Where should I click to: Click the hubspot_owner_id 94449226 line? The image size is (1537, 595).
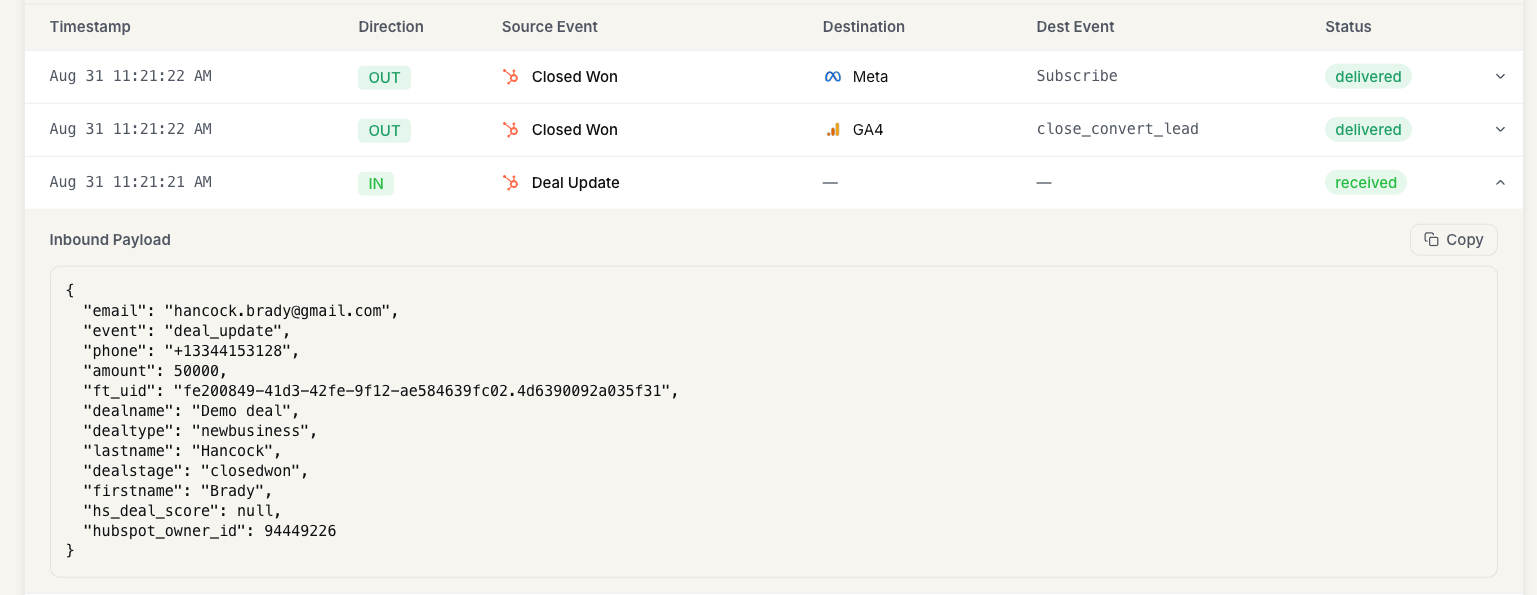[210, 531]
